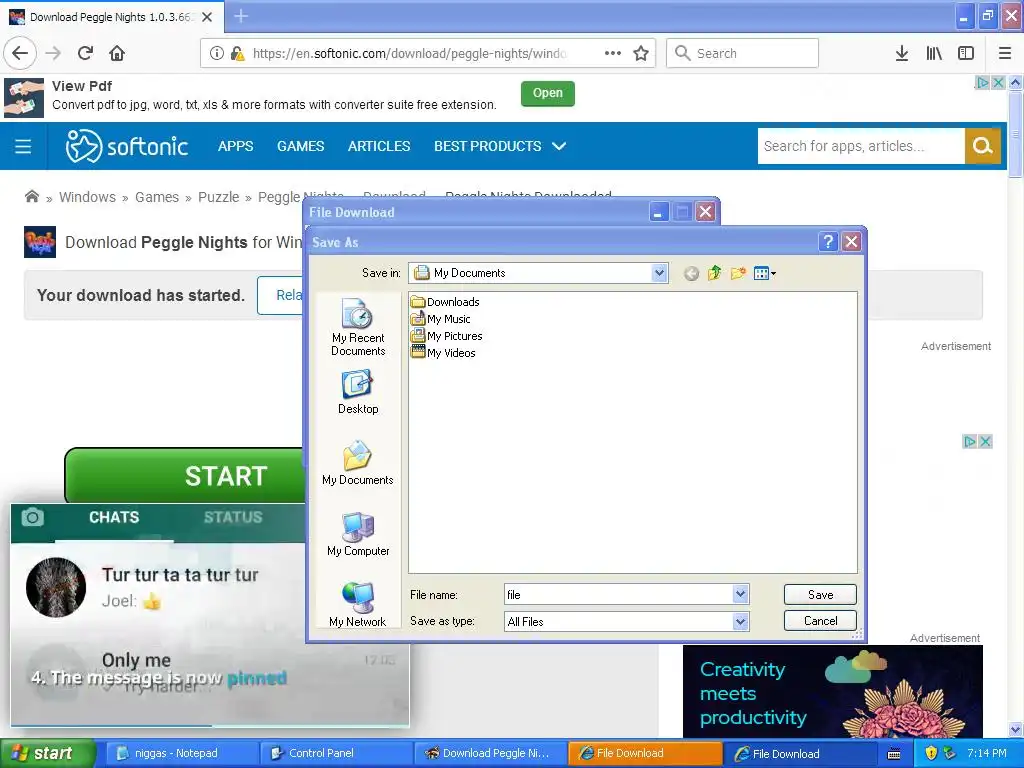Screen dimensions: 1024x768
Task: Go back in Firefox browser
Action: (20, 53)
